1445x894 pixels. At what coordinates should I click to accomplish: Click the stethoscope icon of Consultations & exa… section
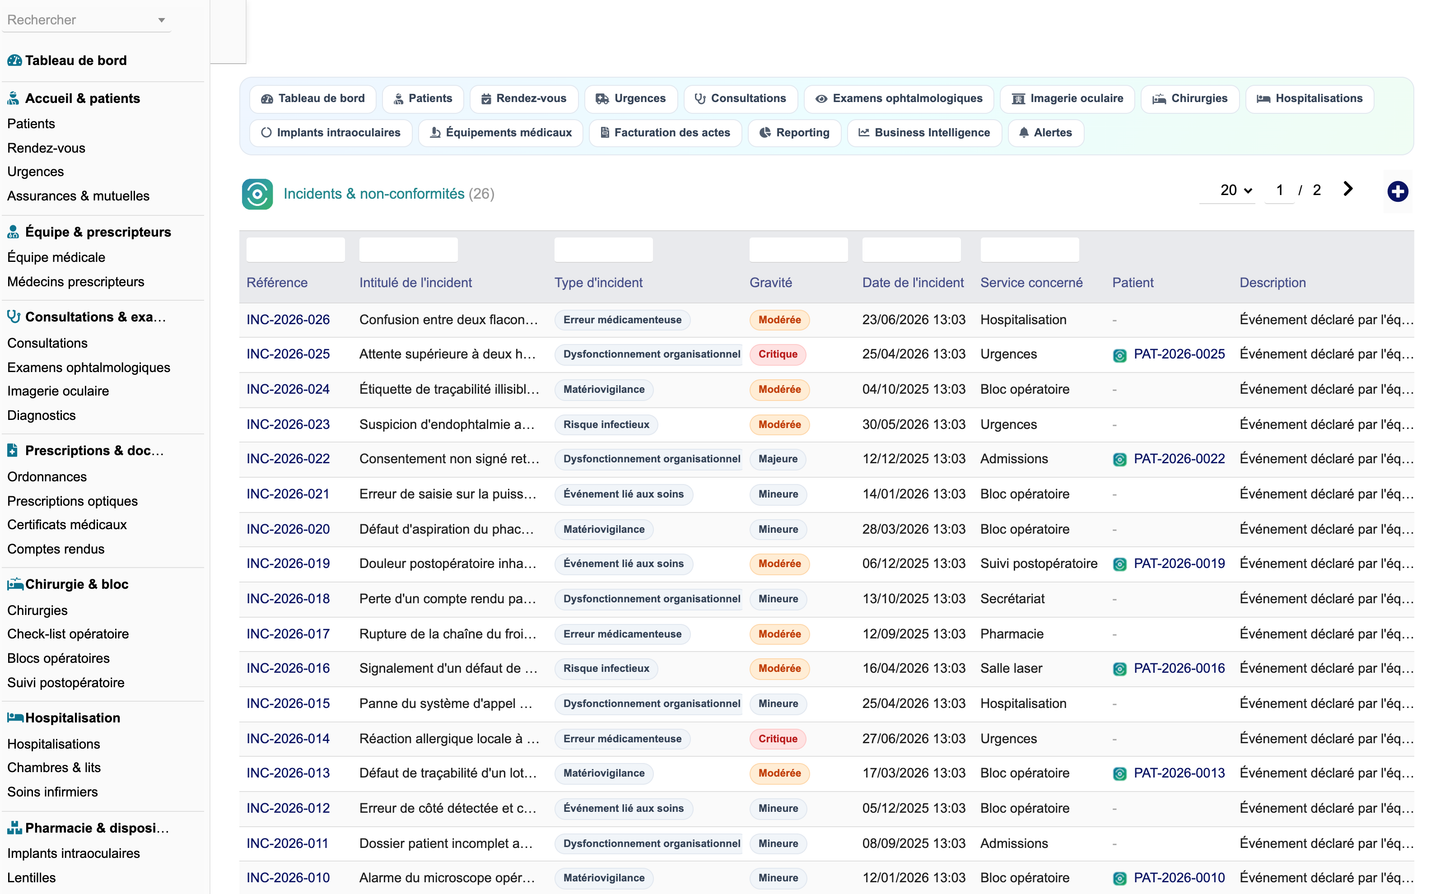pos(13,317)
